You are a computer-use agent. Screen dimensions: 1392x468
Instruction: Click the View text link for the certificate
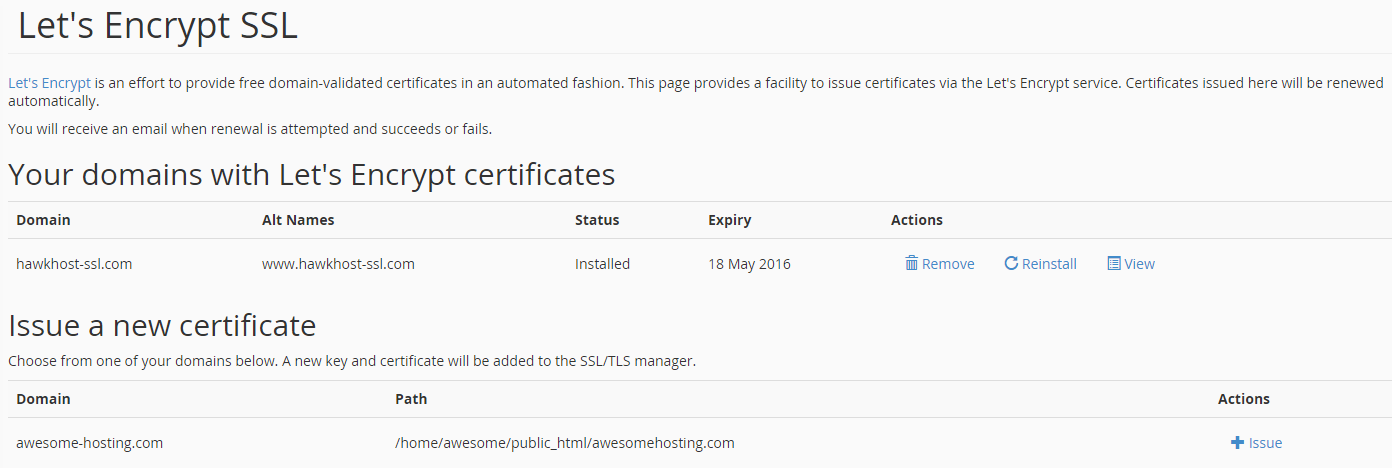pos(1139,264)
